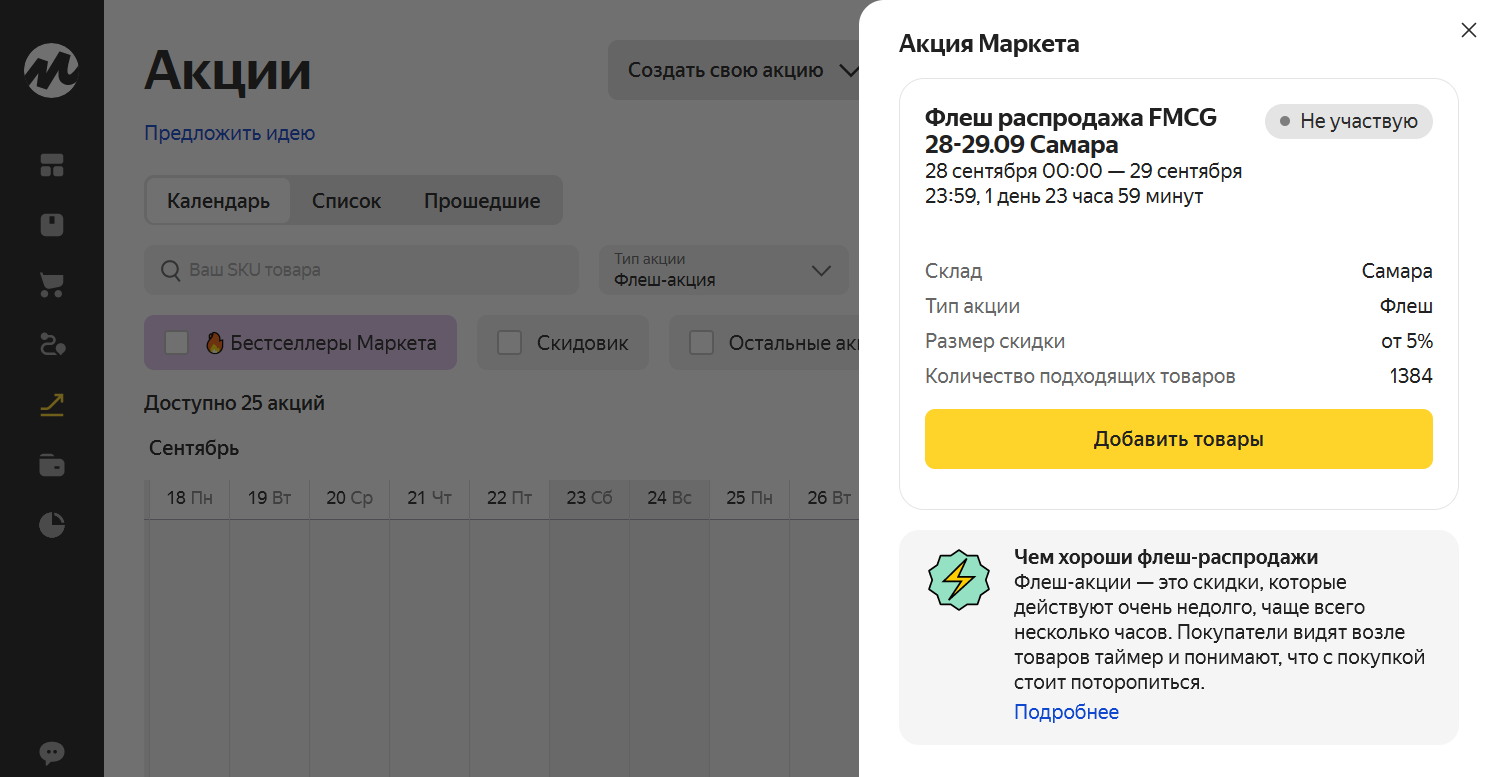Enable the Скидовик checkbox

pyautogui.click(x=510, y=343)
